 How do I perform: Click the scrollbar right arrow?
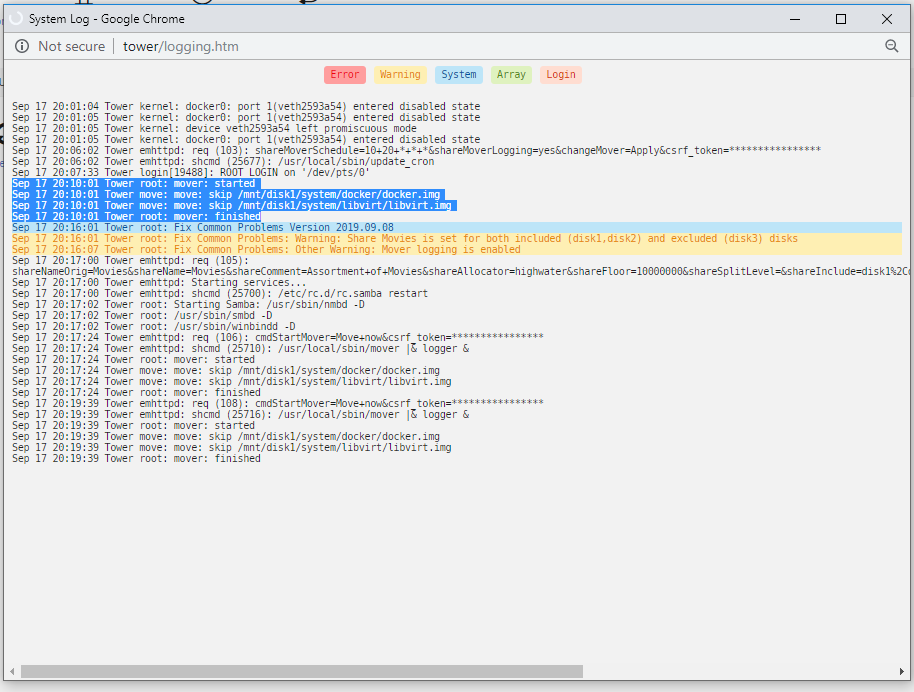902,672
